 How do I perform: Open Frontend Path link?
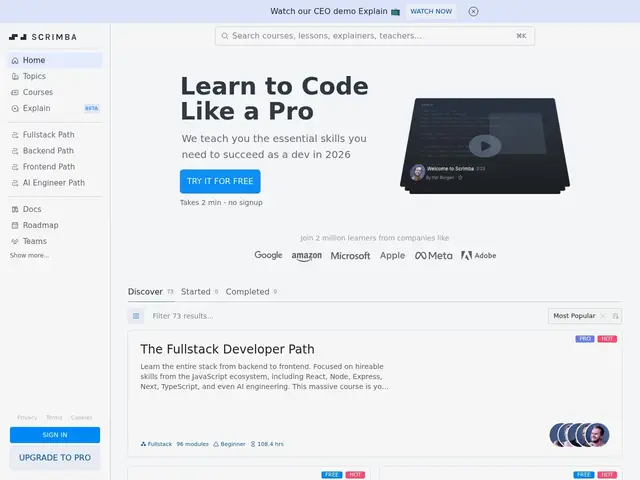coord(55,167)
